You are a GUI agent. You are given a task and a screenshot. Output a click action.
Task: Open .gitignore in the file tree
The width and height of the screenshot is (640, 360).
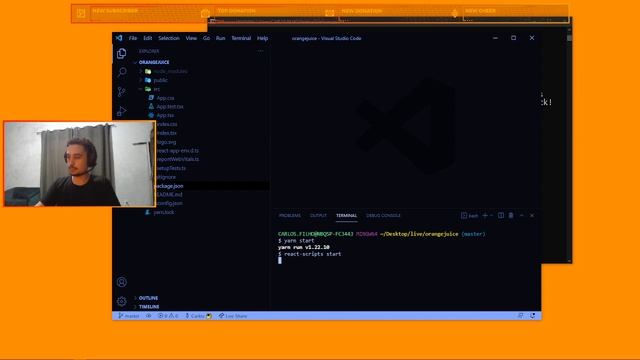coord(166,177)
